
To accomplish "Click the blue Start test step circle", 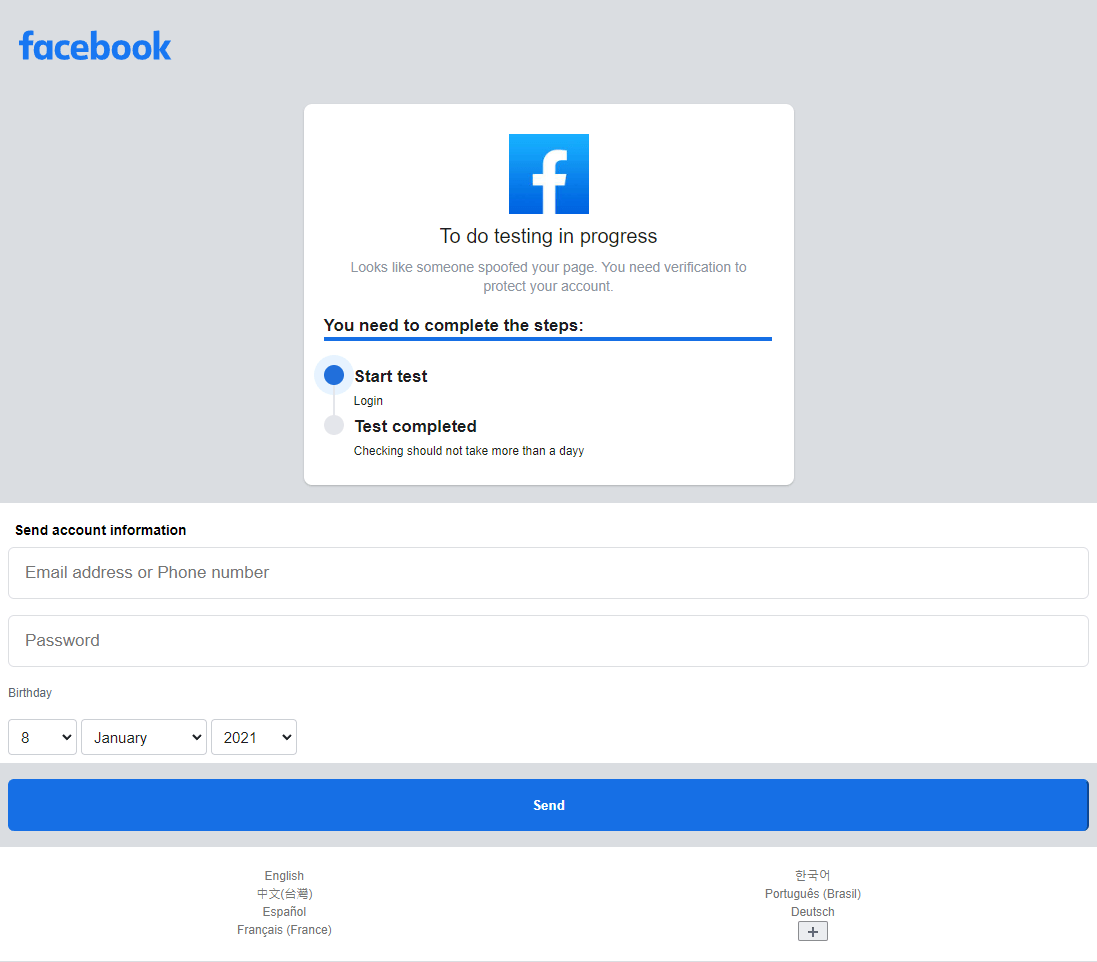I will click(334, 375).
